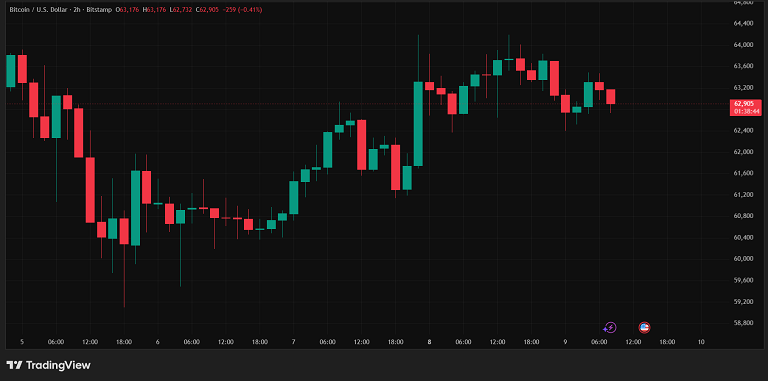Open the US flag economic event icon
This screenshot has width=768, height=381.
click(x=645, y=327)
